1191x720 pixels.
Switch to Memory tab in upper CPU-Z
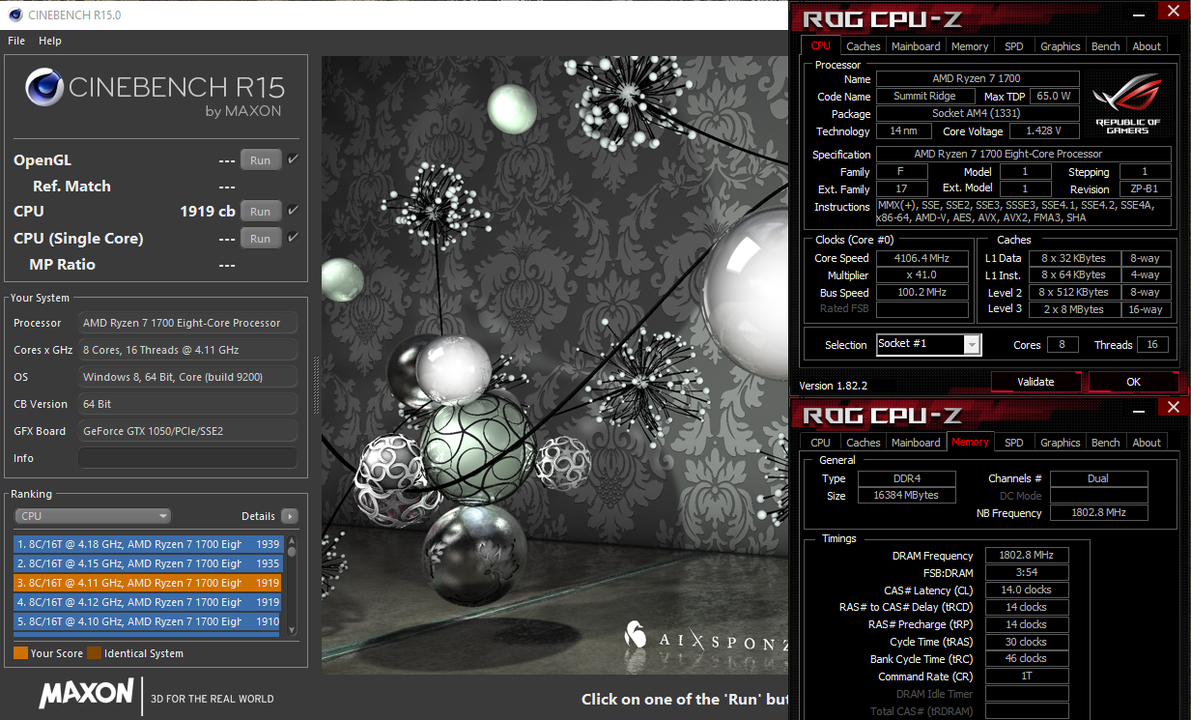click(969, 46)
